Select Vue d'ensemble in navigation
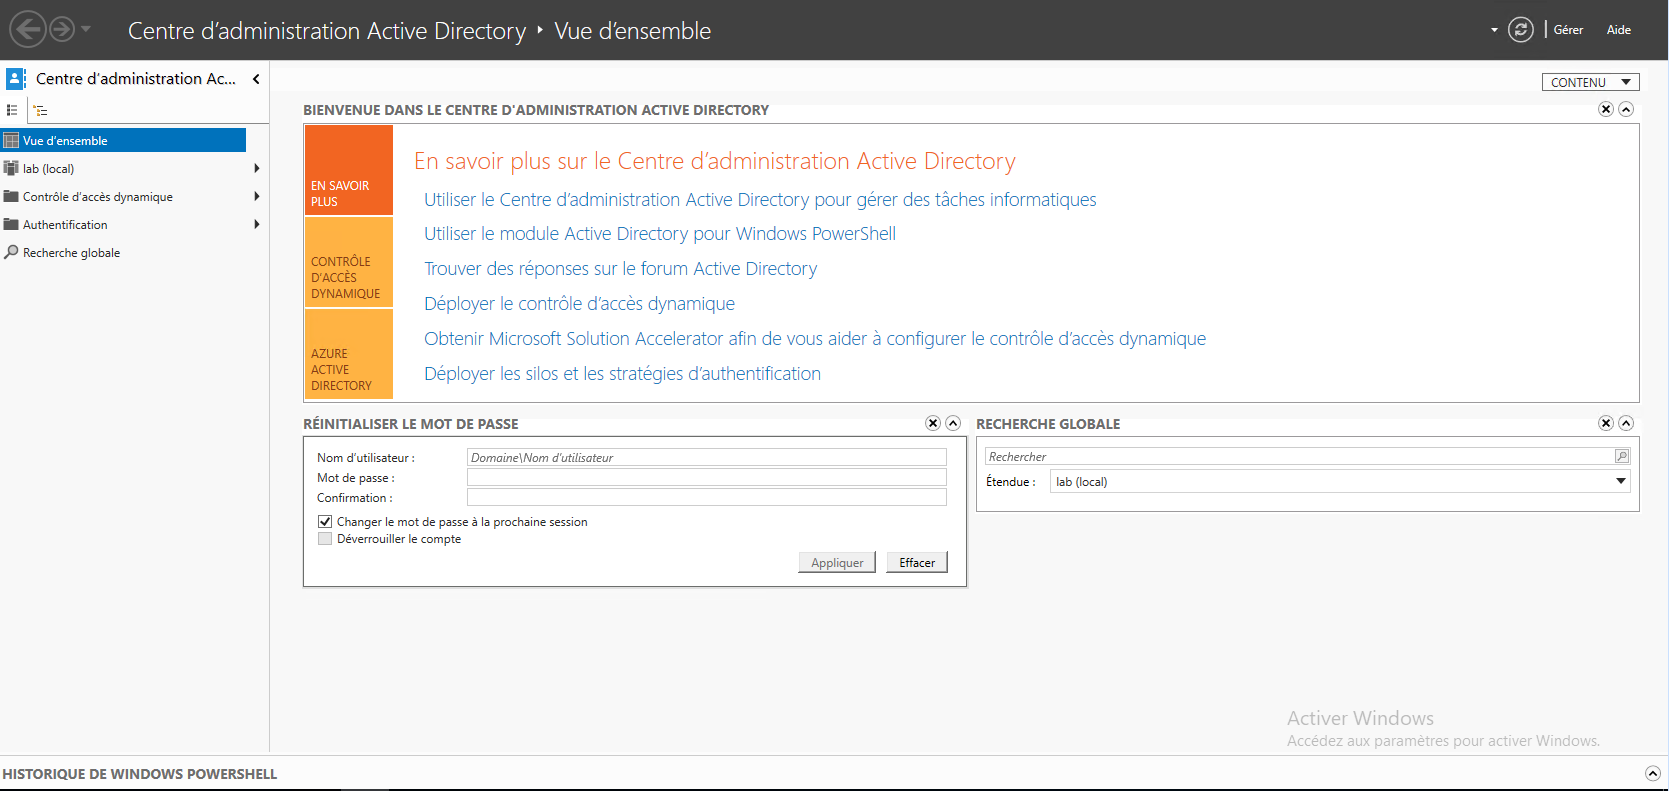Image resolution: width=1669 pixels, height=791 pixels. click(x=123, y=141)
